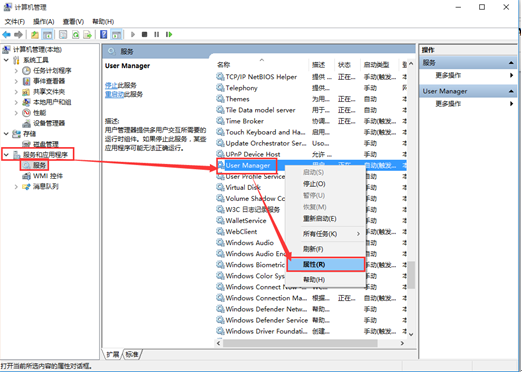Select the Telephony service row
The width and height of the screenshot is (522, 373).
pyautogui.click(x=311, y=88)
